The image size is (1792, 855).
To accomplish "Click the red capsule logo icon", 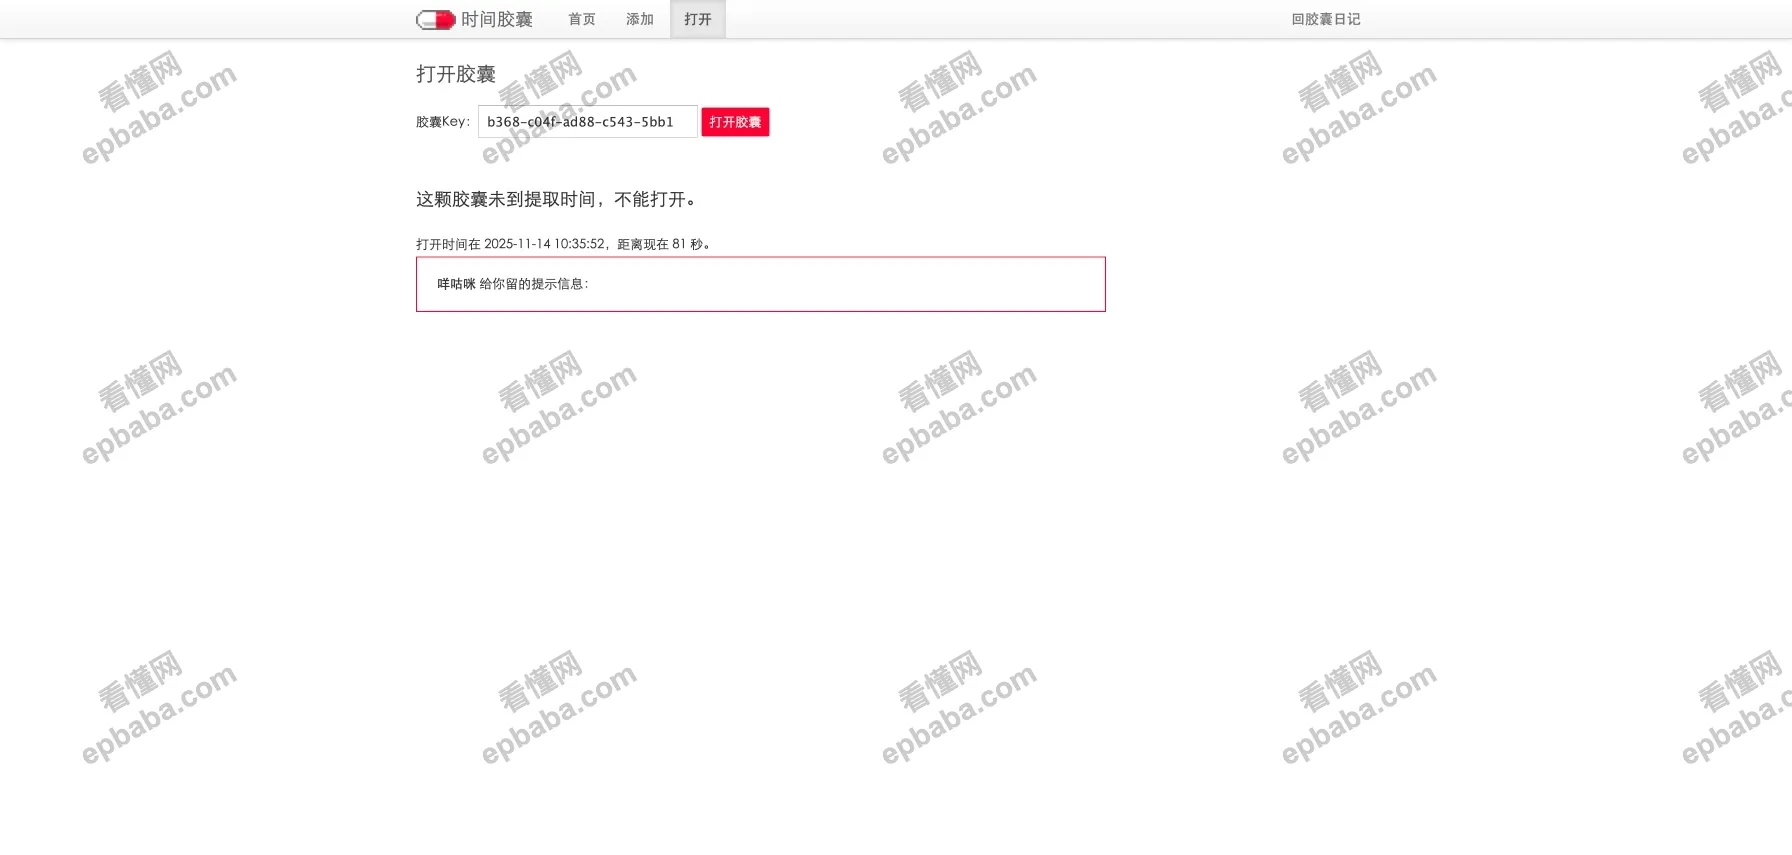I will coord(435,20).
